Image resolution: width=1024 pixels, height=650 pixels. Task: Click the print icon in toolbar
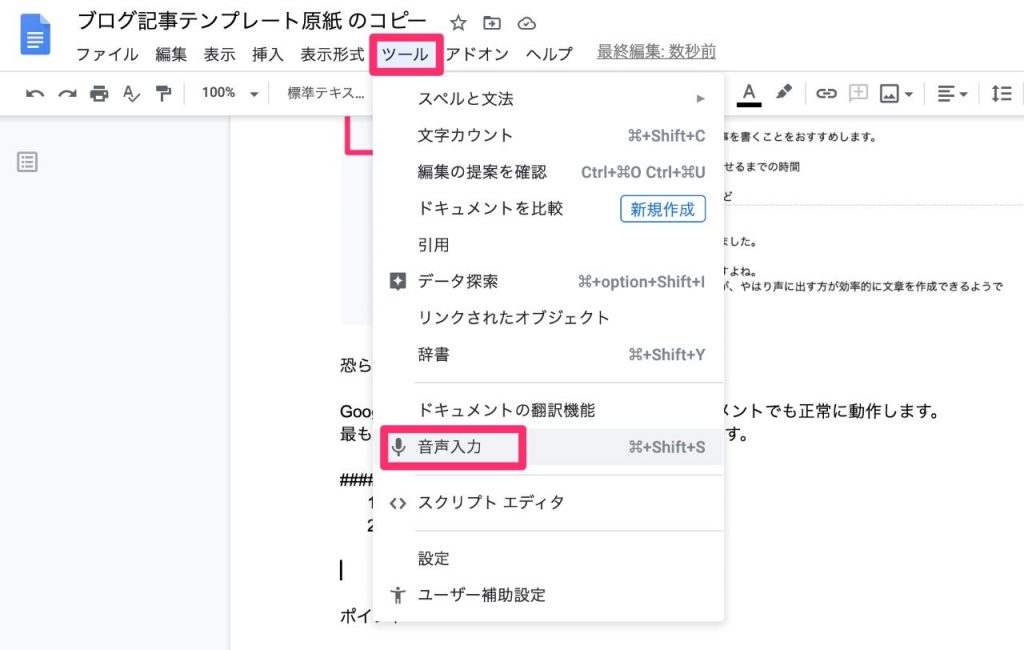point(99,93)
